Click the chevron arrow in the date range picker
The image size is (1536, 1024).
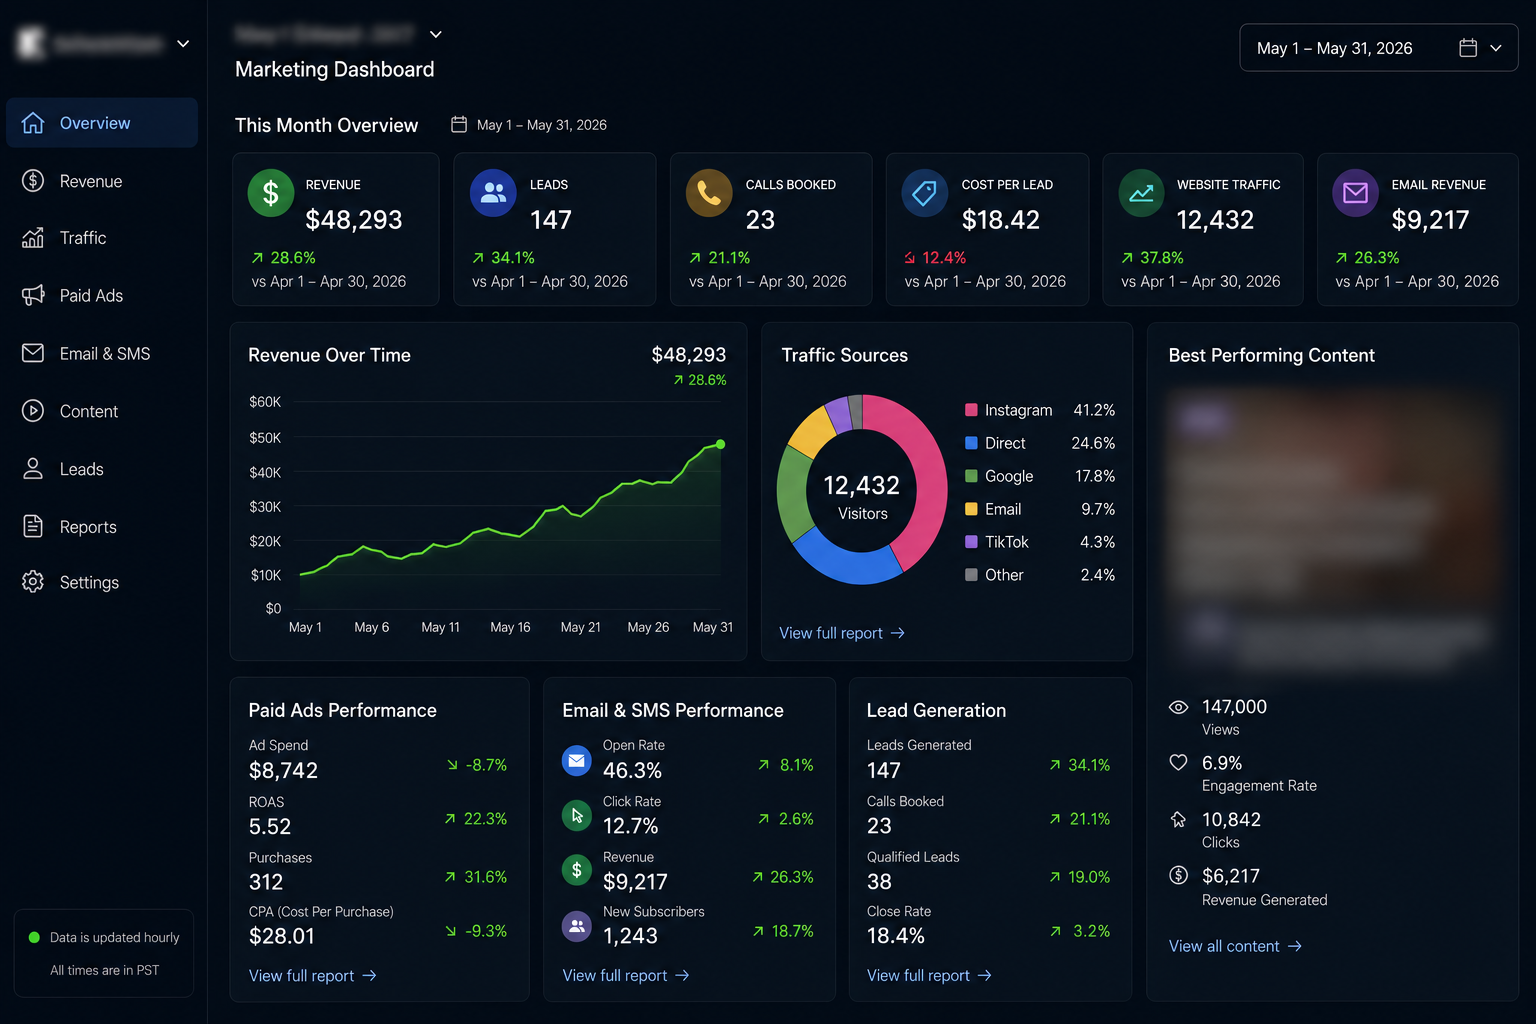[1496, 48]
